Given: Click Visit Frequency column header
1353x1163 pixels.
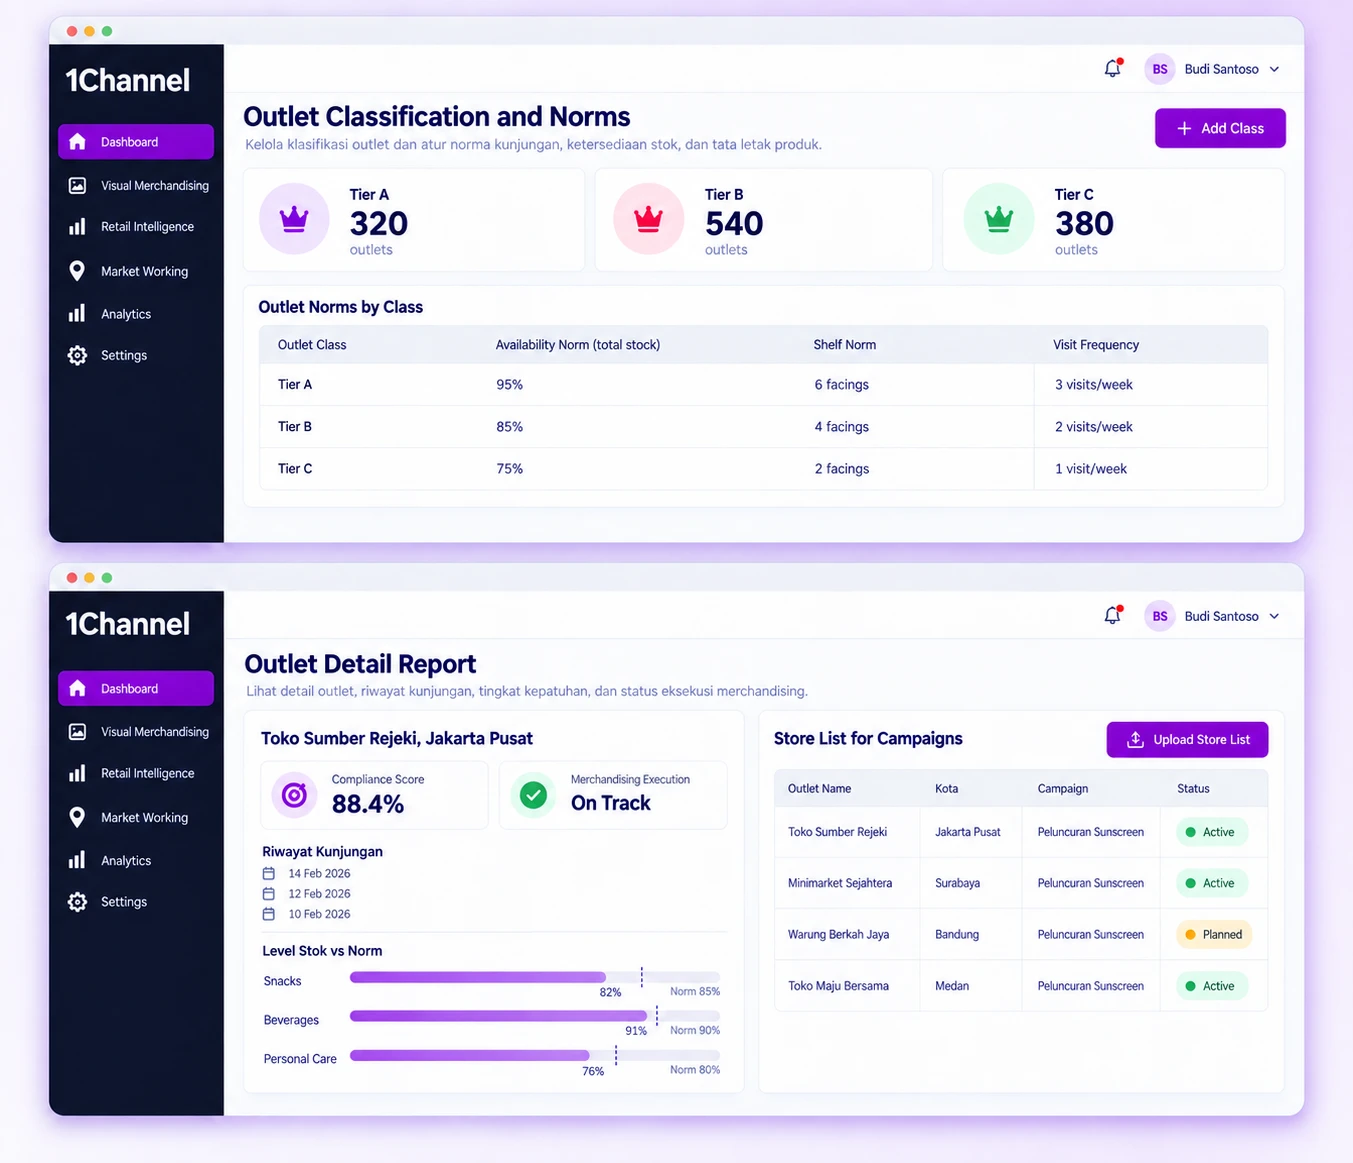Looking at the screenshot, I should [x=1096, y=345].
